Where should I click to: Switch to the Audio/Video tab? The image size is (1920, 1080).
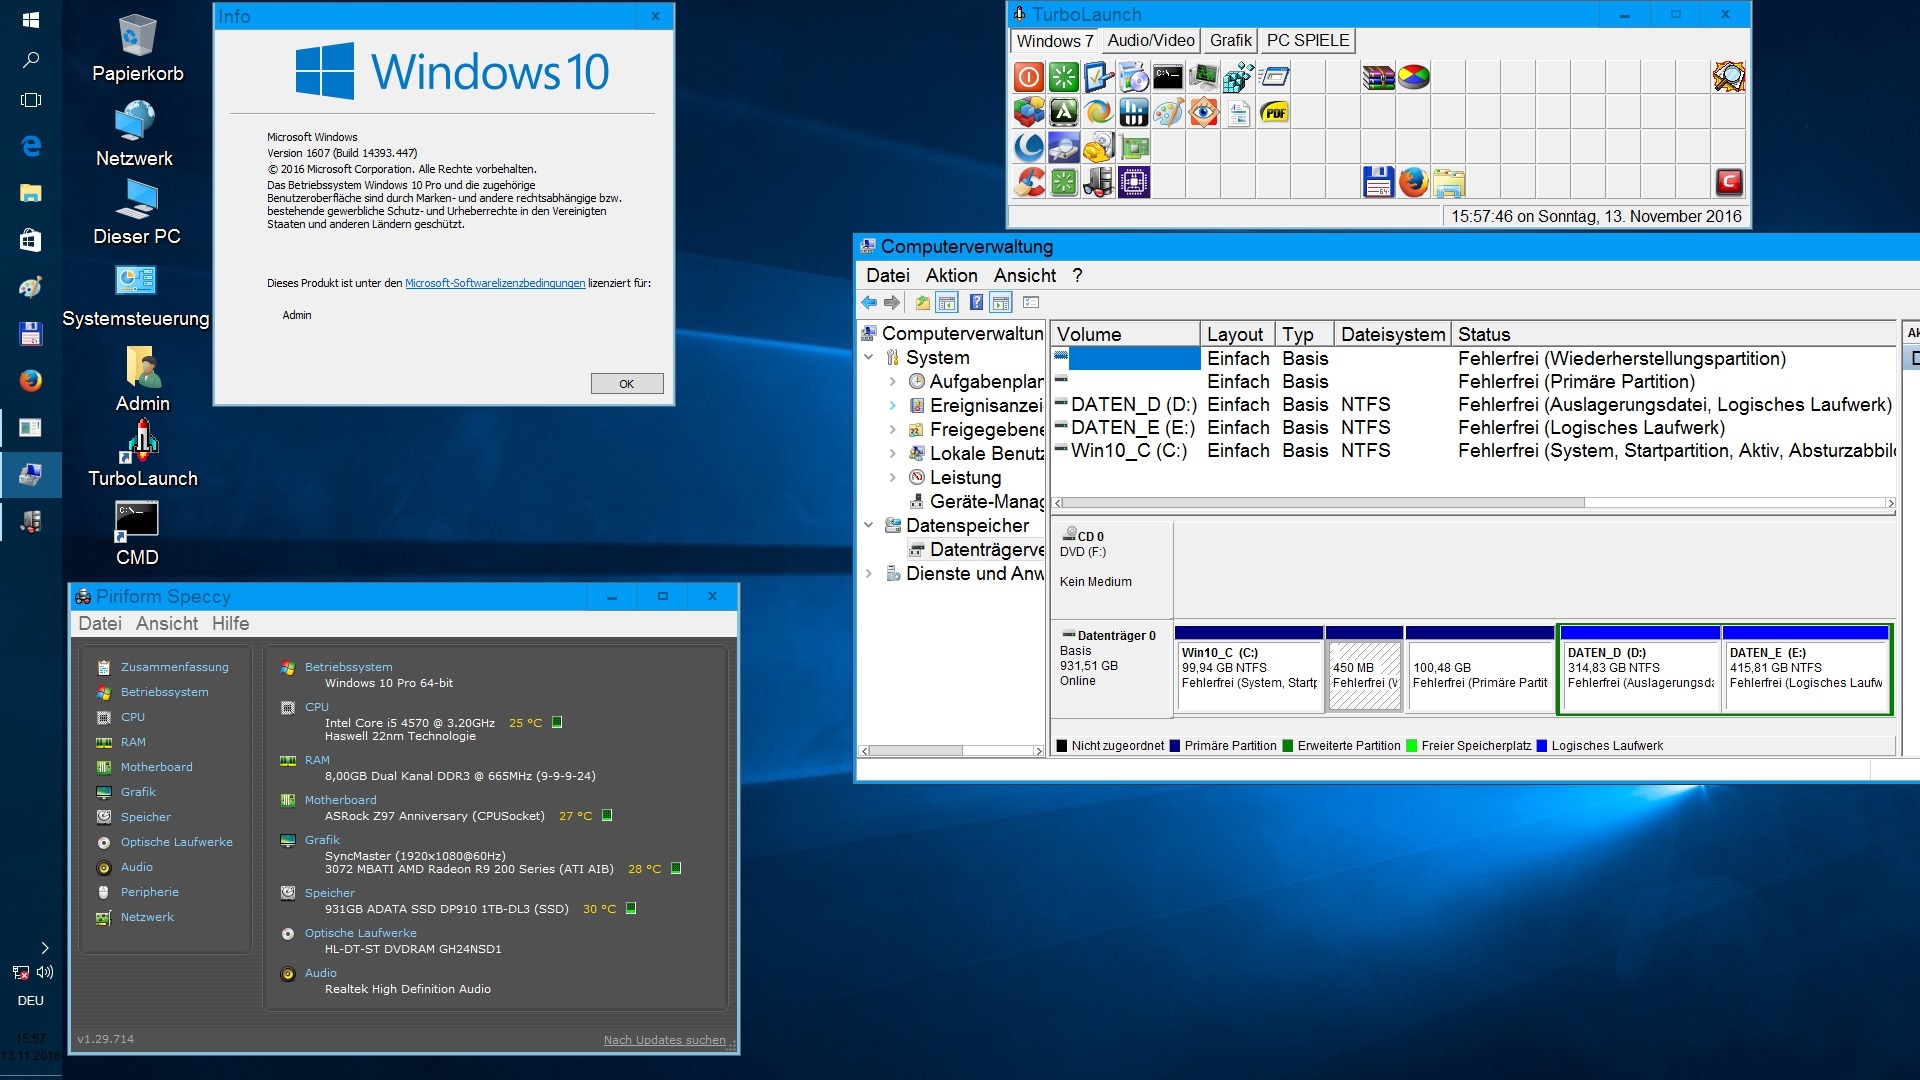coord(1150,41)
